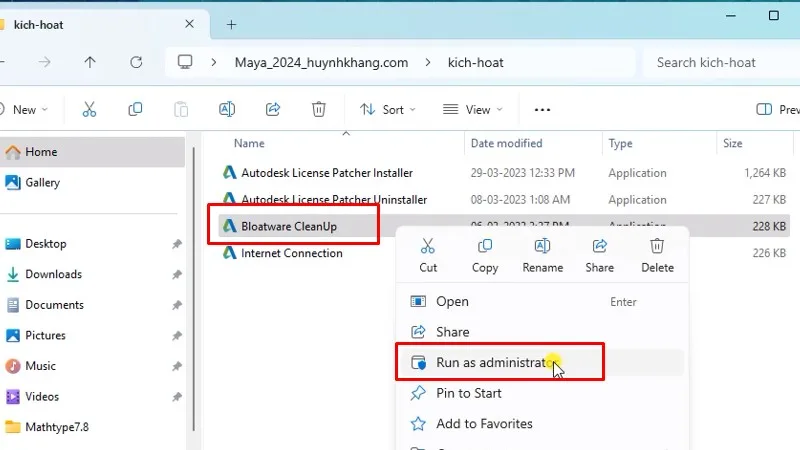Viewport: 800px width, 450px height.
Task: Choose Rename in the context menu
Action: (542, 256)
